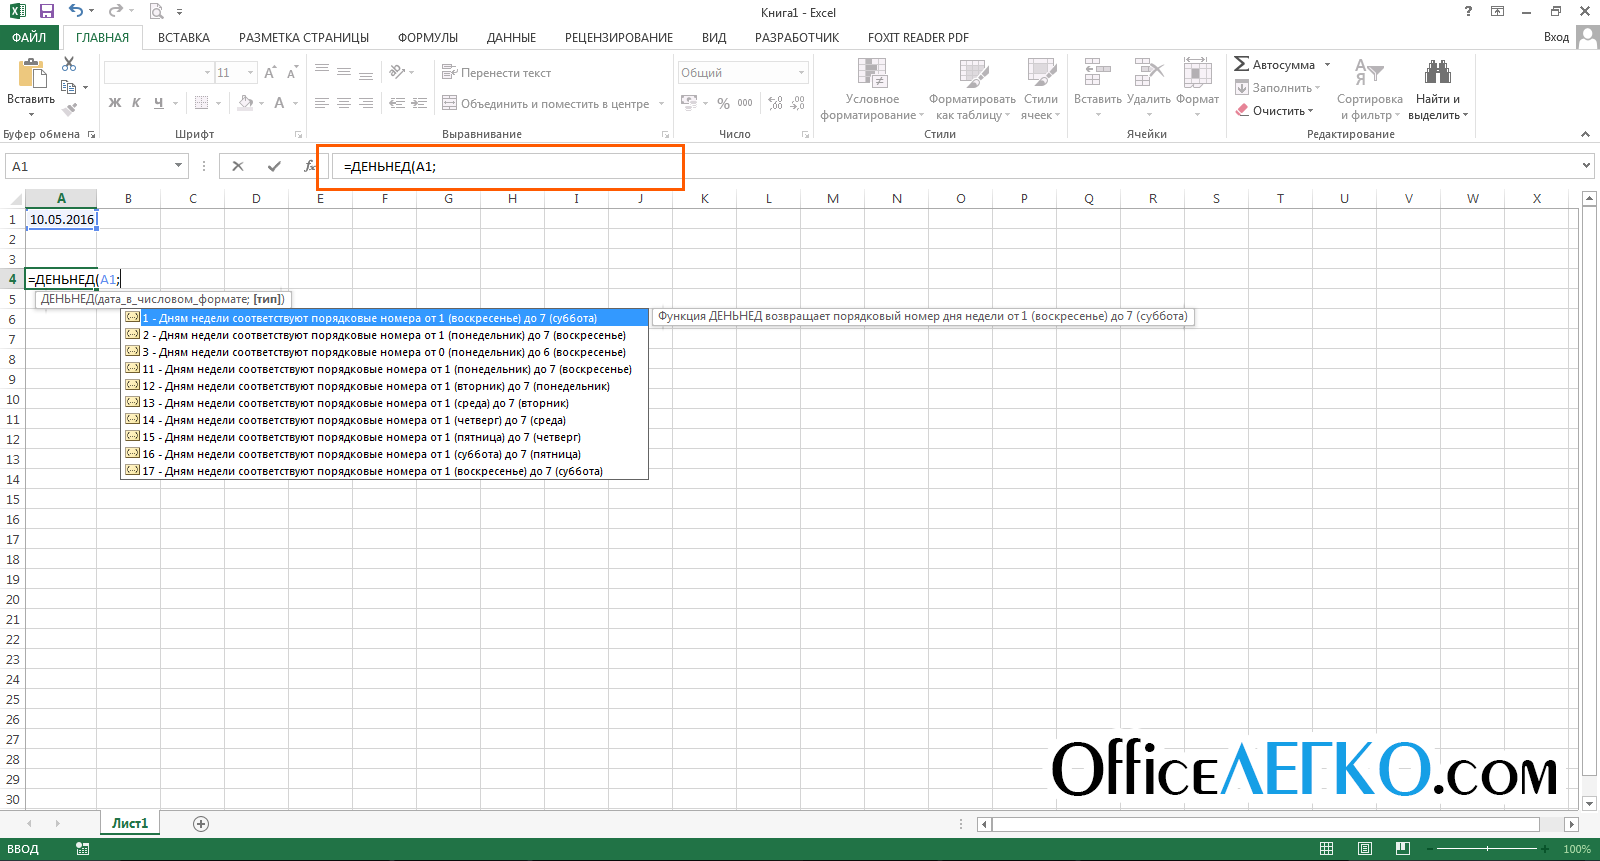Open the ФАЙЛ tab
The width and height of the screenshot is (1600, 861).
29,37
